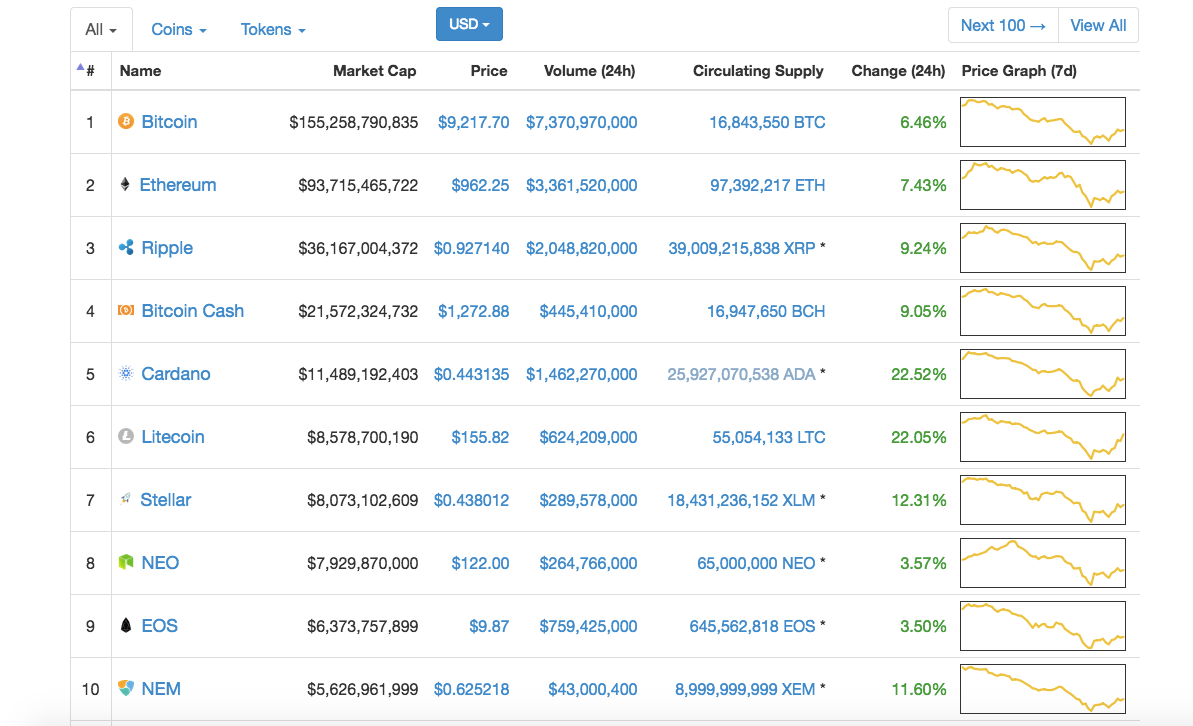The height and width of the screenshot is (726, 1193).
Task: Click Bitcoin price $9,217.70
Action: coord(473,123)
